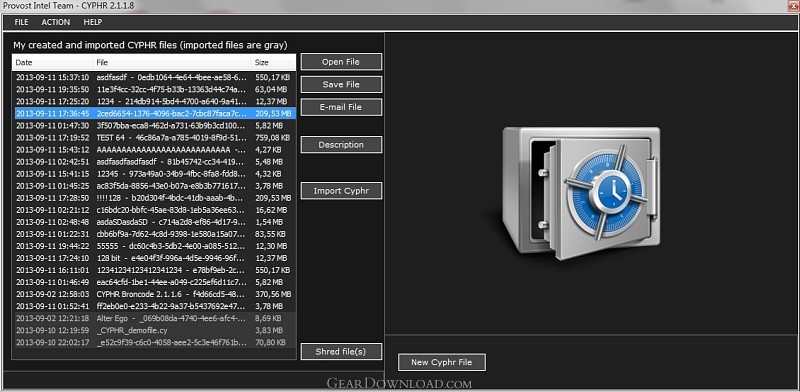Select the eac64cfd-1be1 file row
The height and width of the screenshot is (392, 800).
click(154, 282)
